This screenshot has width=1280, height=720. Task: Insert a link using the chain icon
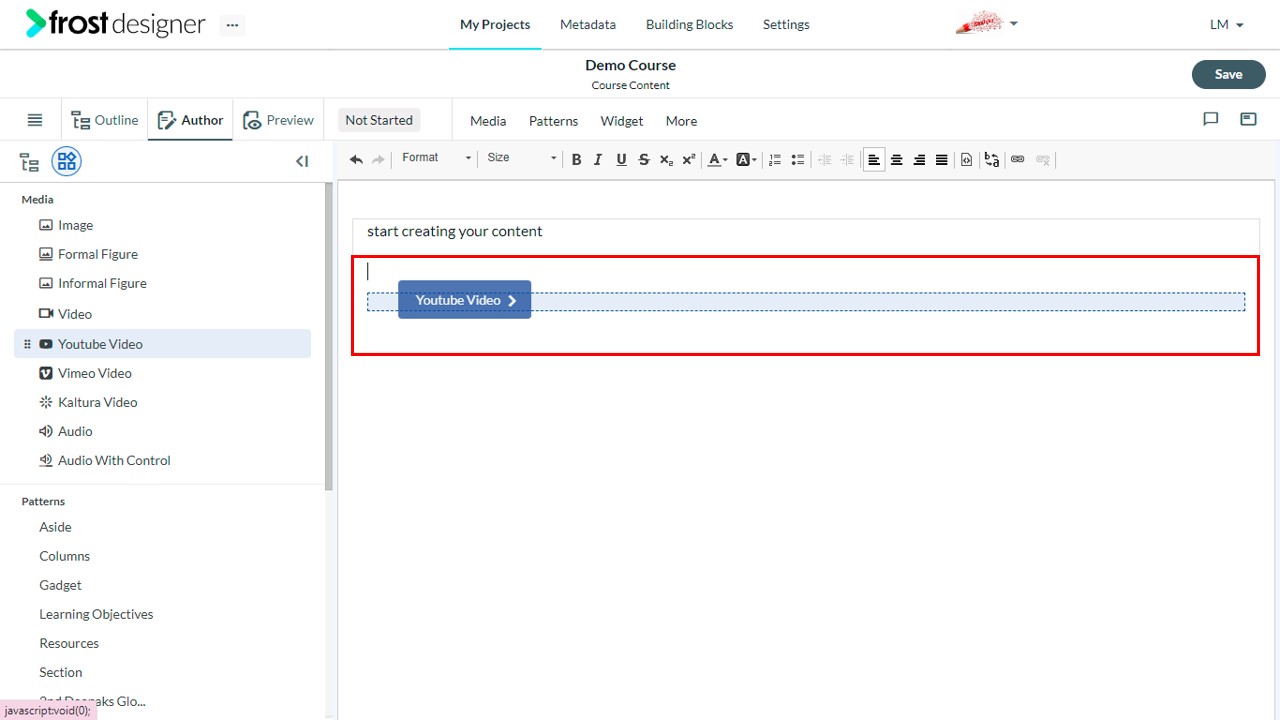(x=1018, y=159)
